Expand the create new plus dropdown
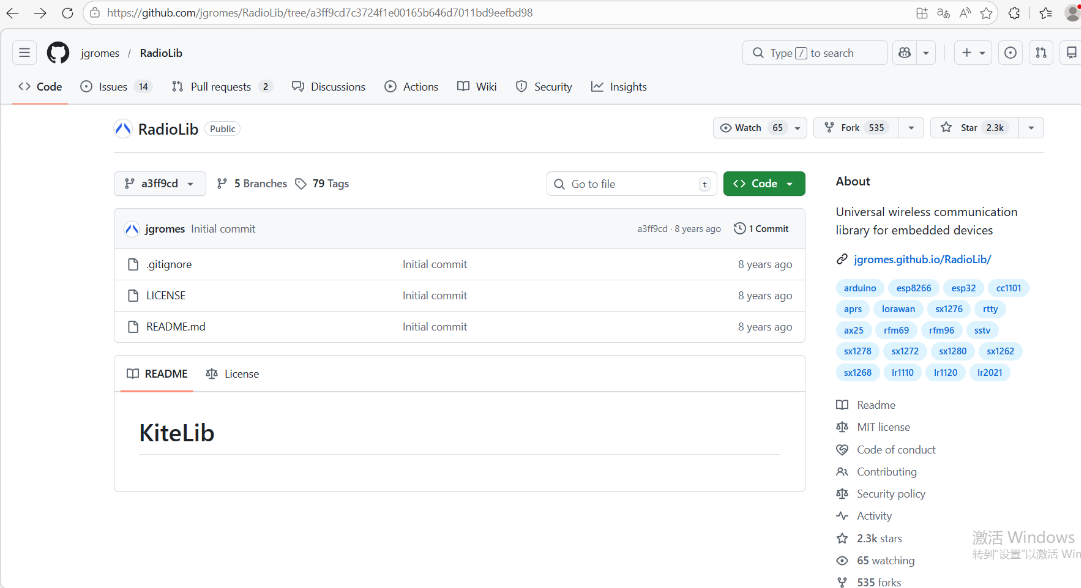This screenshot has width=1081, height=588. (973, 53)
